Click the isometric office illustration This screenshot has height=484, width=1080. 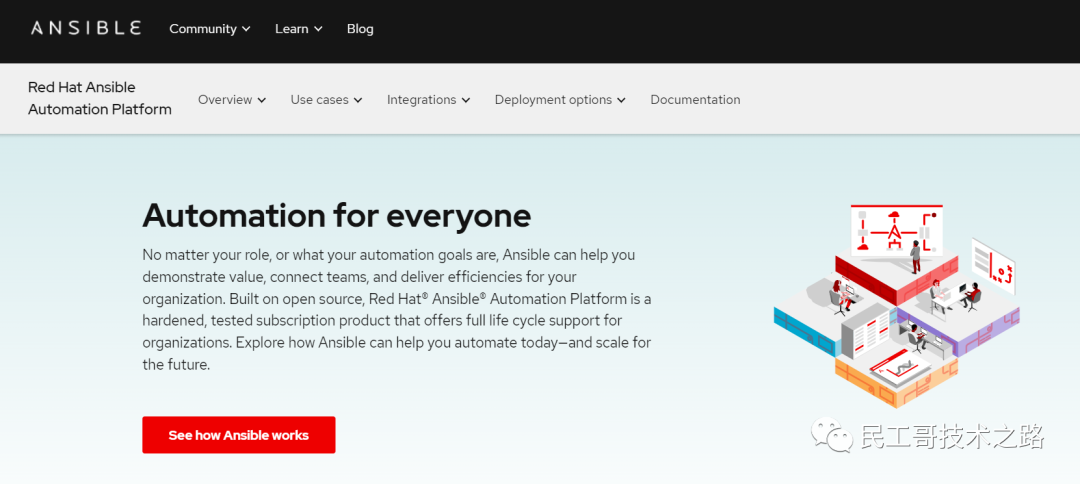click(896, 306)
